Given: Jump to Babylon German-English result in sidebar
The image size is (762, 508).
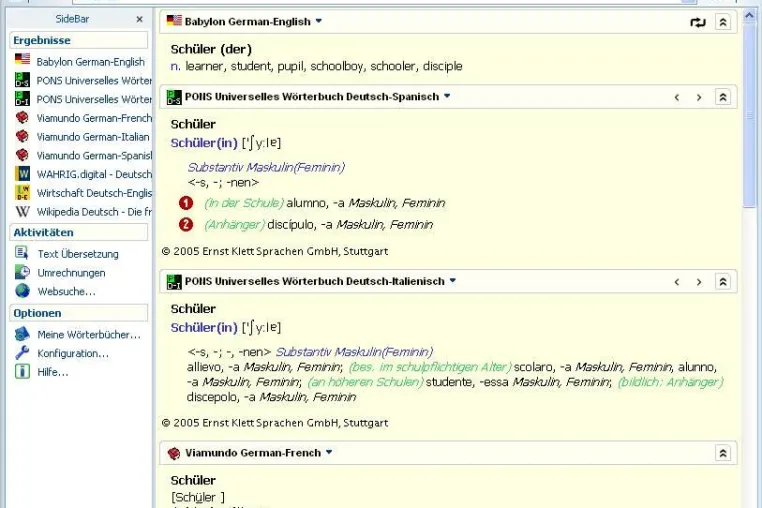Looking at the screenshot, I should point(90,62).
